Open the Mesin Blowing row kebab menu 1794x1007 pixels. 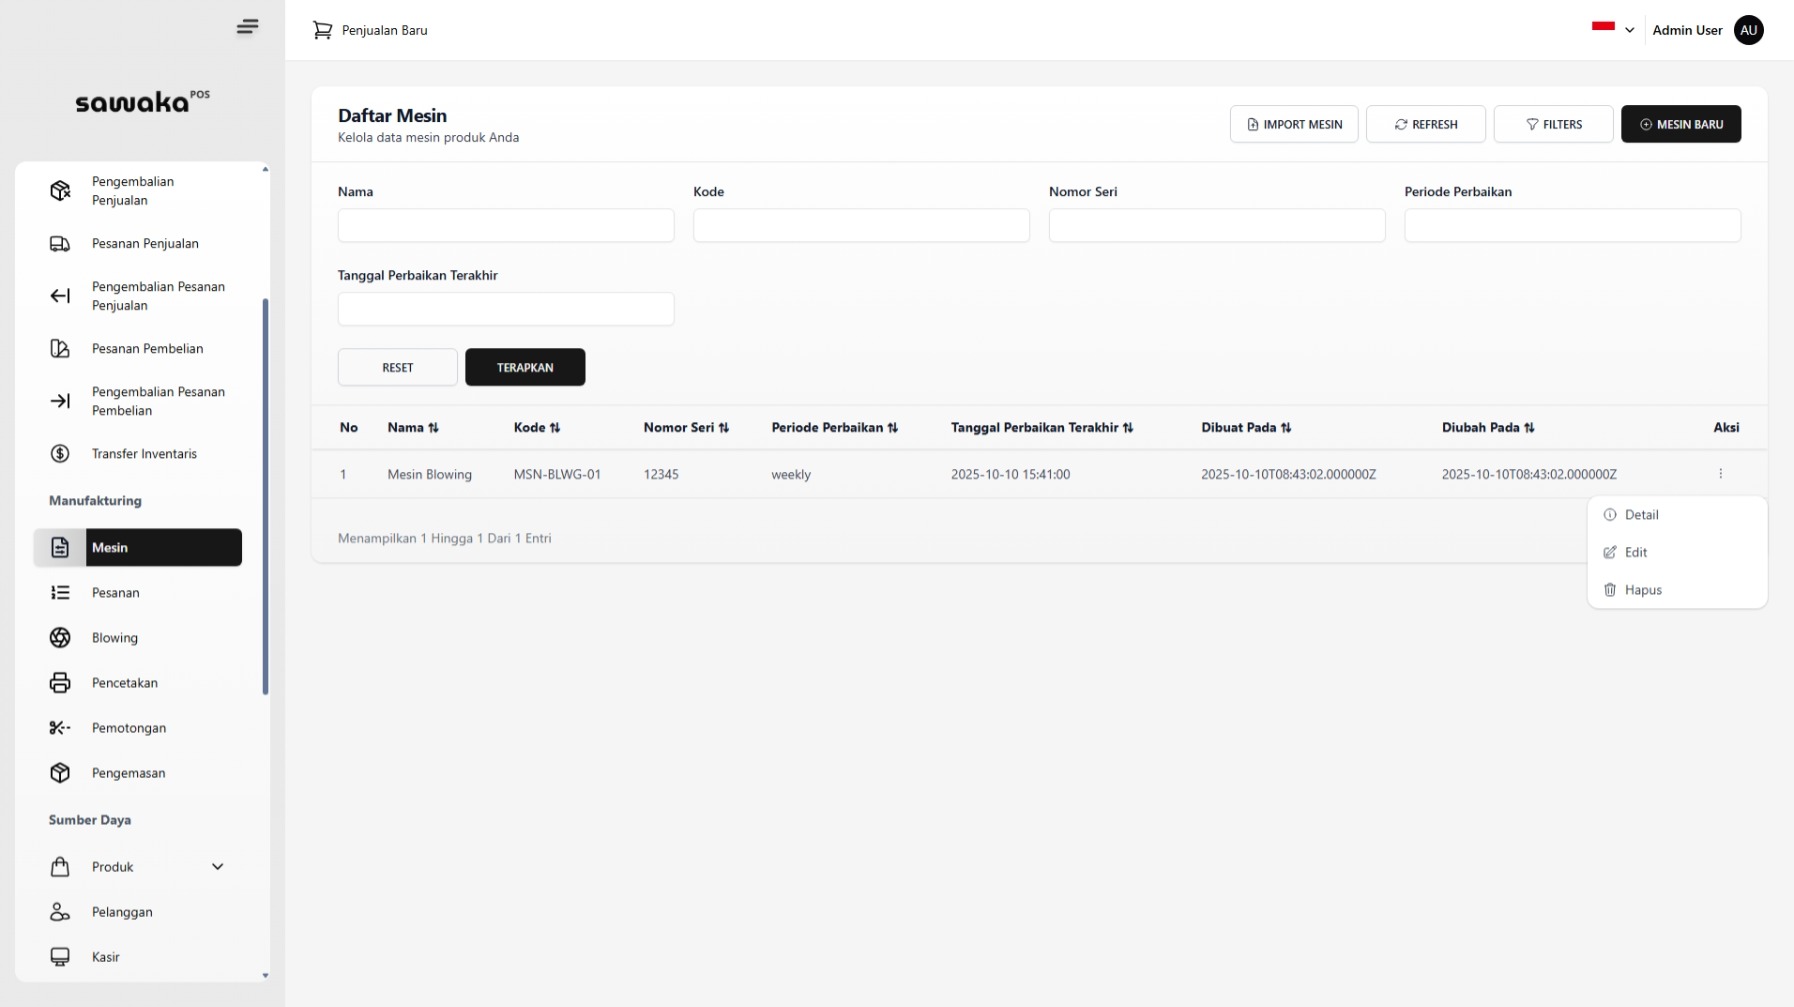coord(1721,474)
